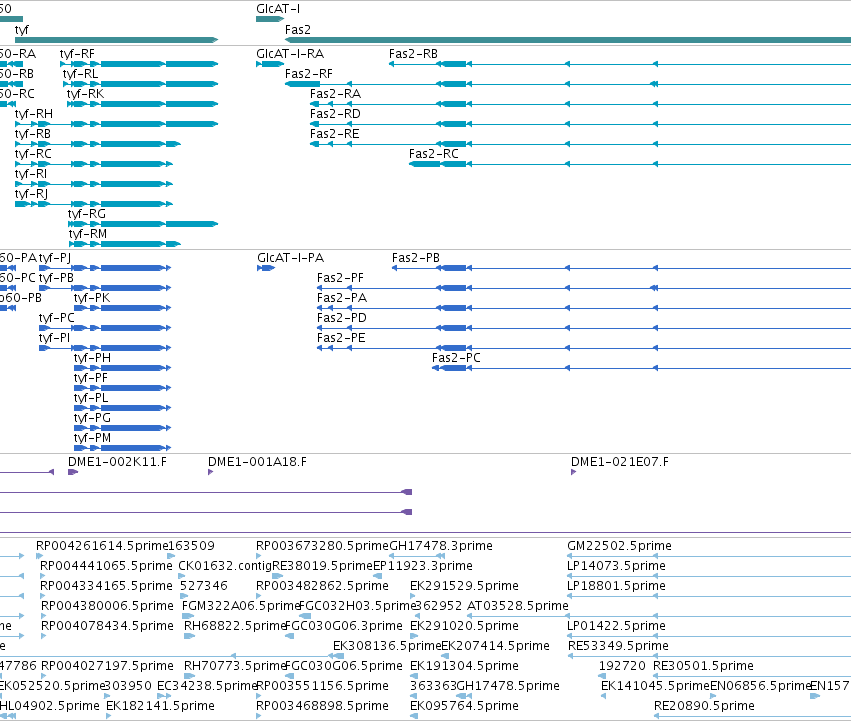Click insertion DME1-001A18.F
Screen dimensions: 851x721
pos(211,472)
